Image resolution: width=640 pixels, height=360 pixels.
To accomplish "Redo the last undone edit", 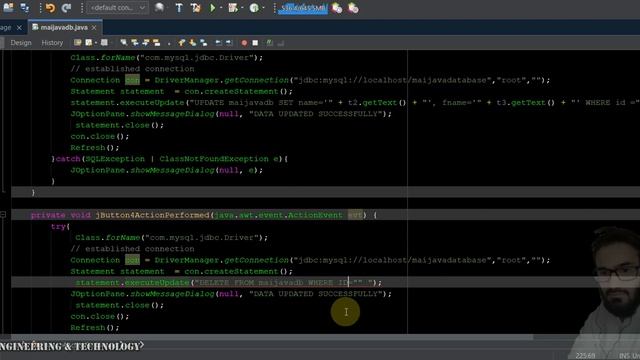I will [x=66, y=8].
